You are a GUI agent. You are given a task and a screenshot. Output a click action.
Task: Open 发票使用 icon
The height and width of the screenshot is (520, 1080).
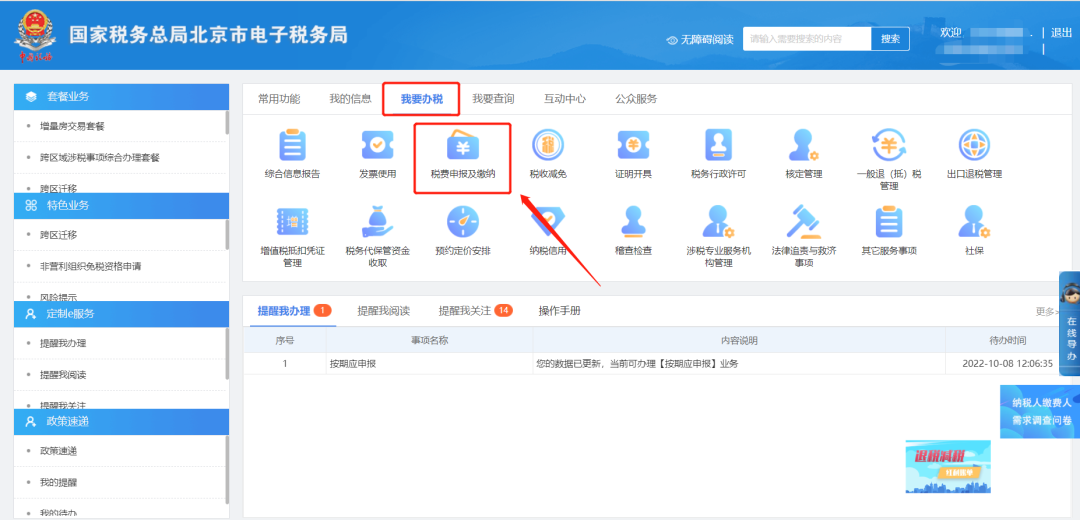pyautogui.click(x=377, y=145)
